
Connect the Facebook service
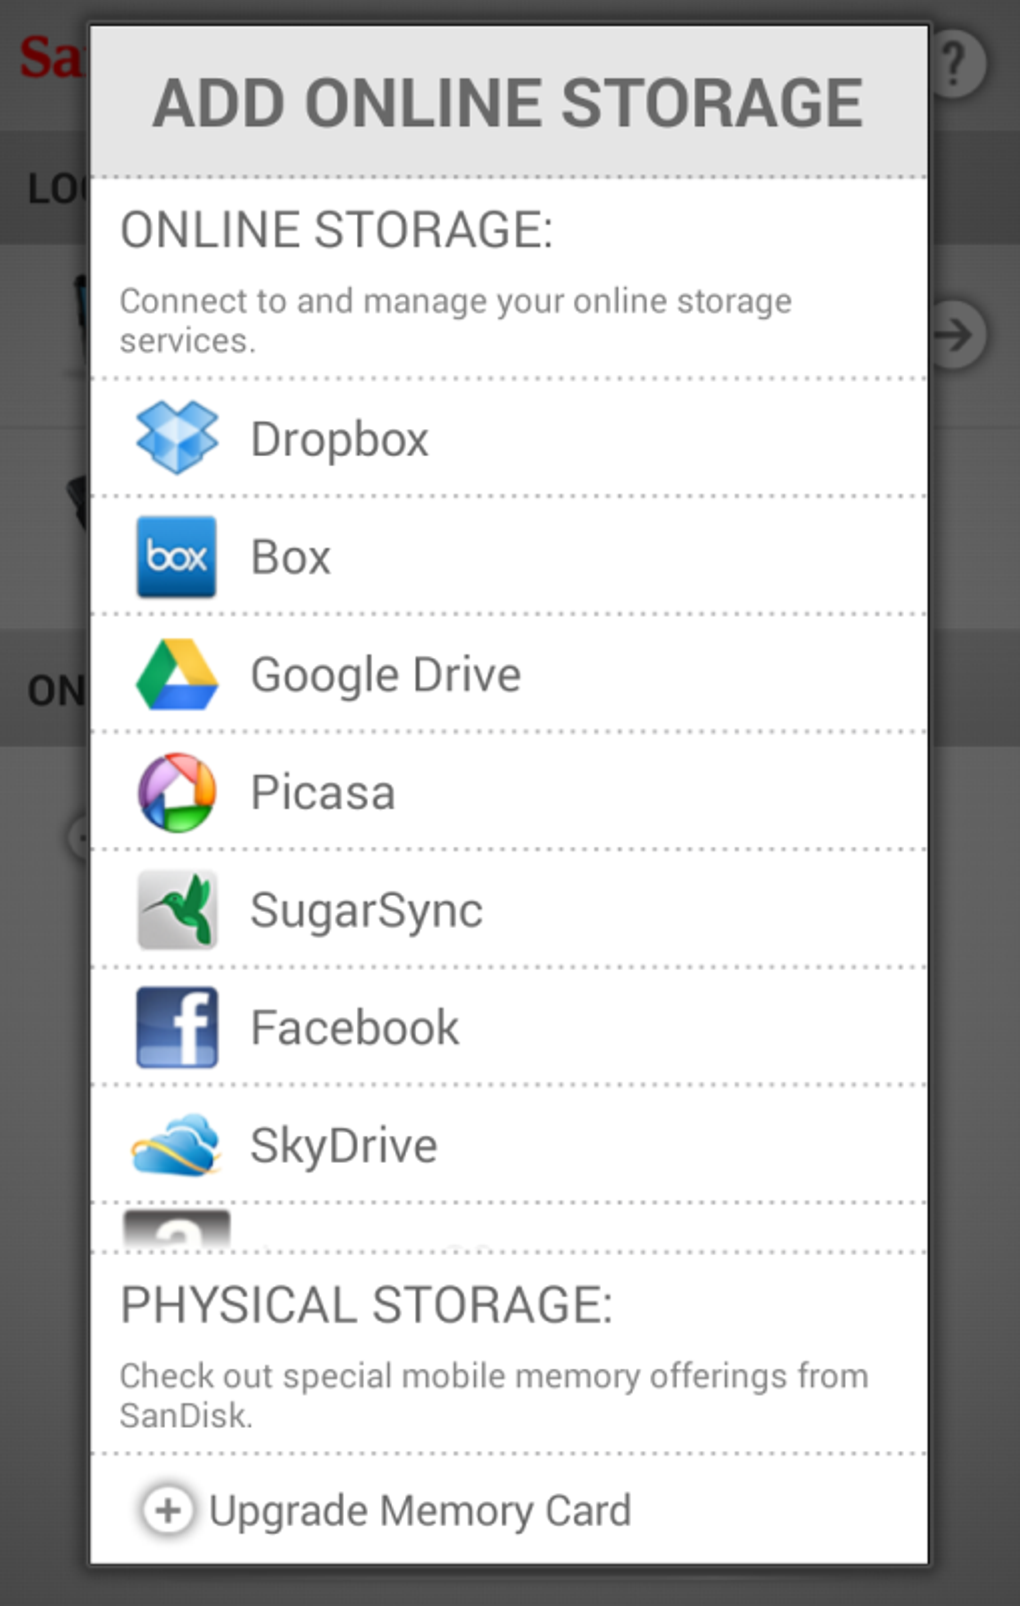[509, 1027]
